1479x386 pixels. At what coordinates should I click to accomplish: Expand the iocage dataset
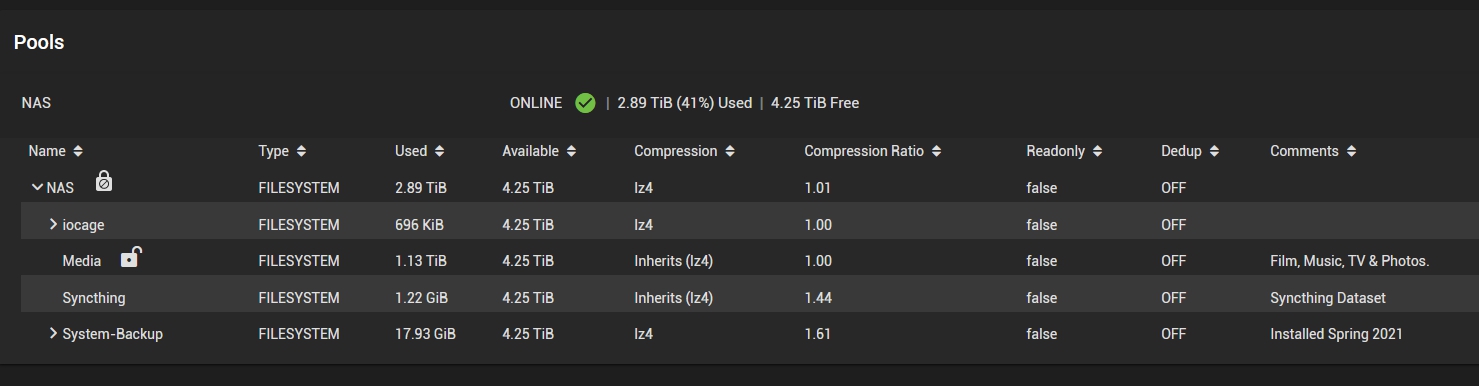click(x=53, y=224)
